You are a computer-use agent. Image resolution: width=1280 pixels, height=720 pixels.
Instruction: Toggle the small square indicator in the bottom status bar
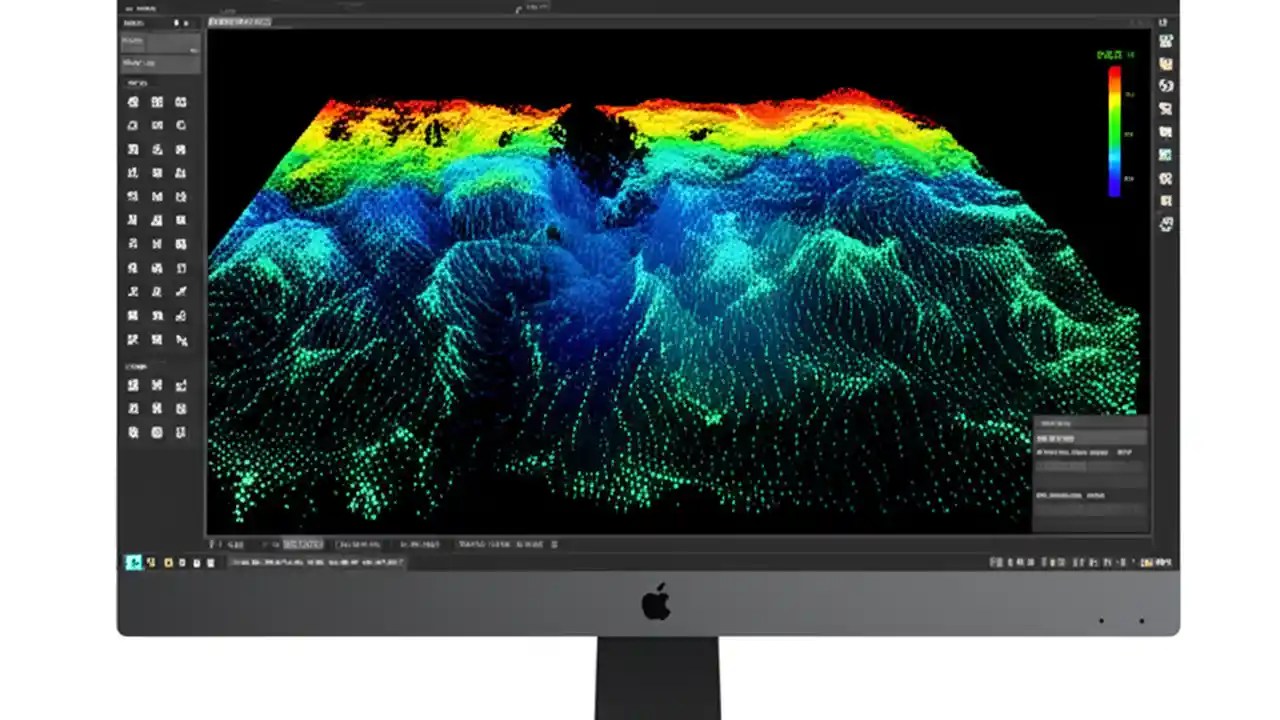[x=553, y=544]
